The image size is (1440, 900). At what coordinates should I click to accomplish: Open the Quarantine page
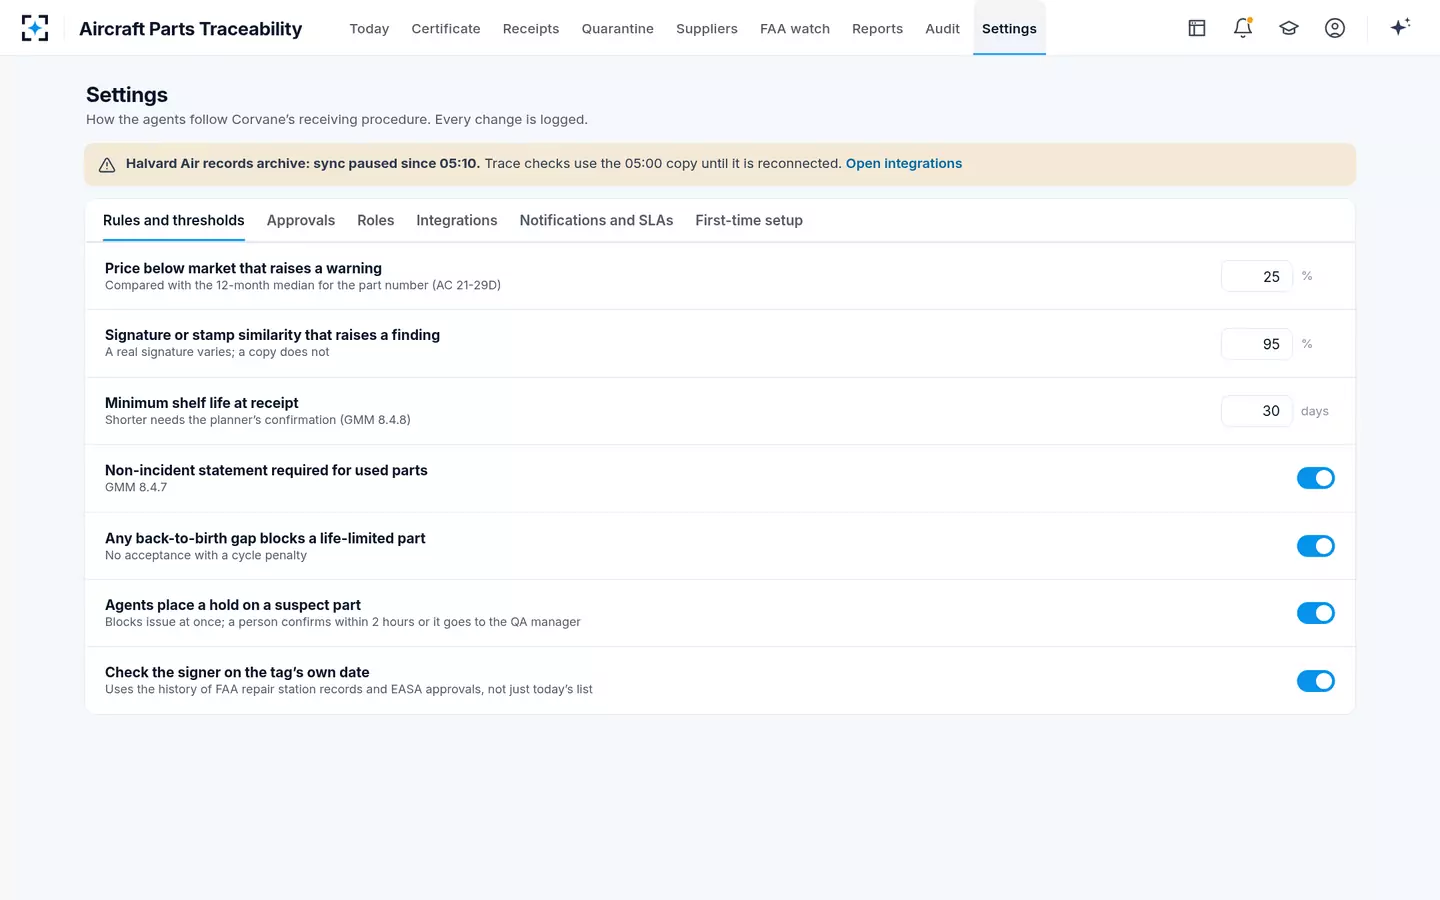[618, 29]
